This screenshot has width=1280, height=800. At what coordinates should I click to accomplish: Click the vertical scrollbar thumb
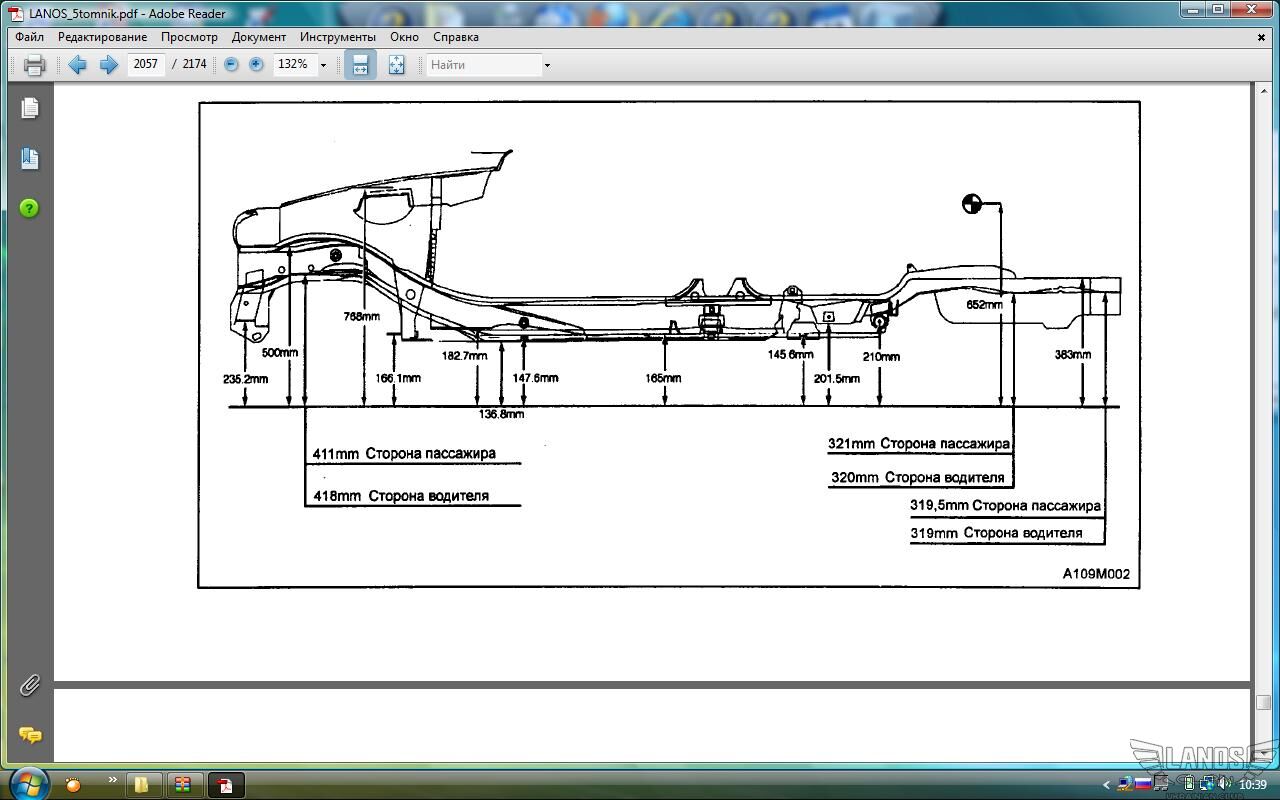tap(1264, 702)
